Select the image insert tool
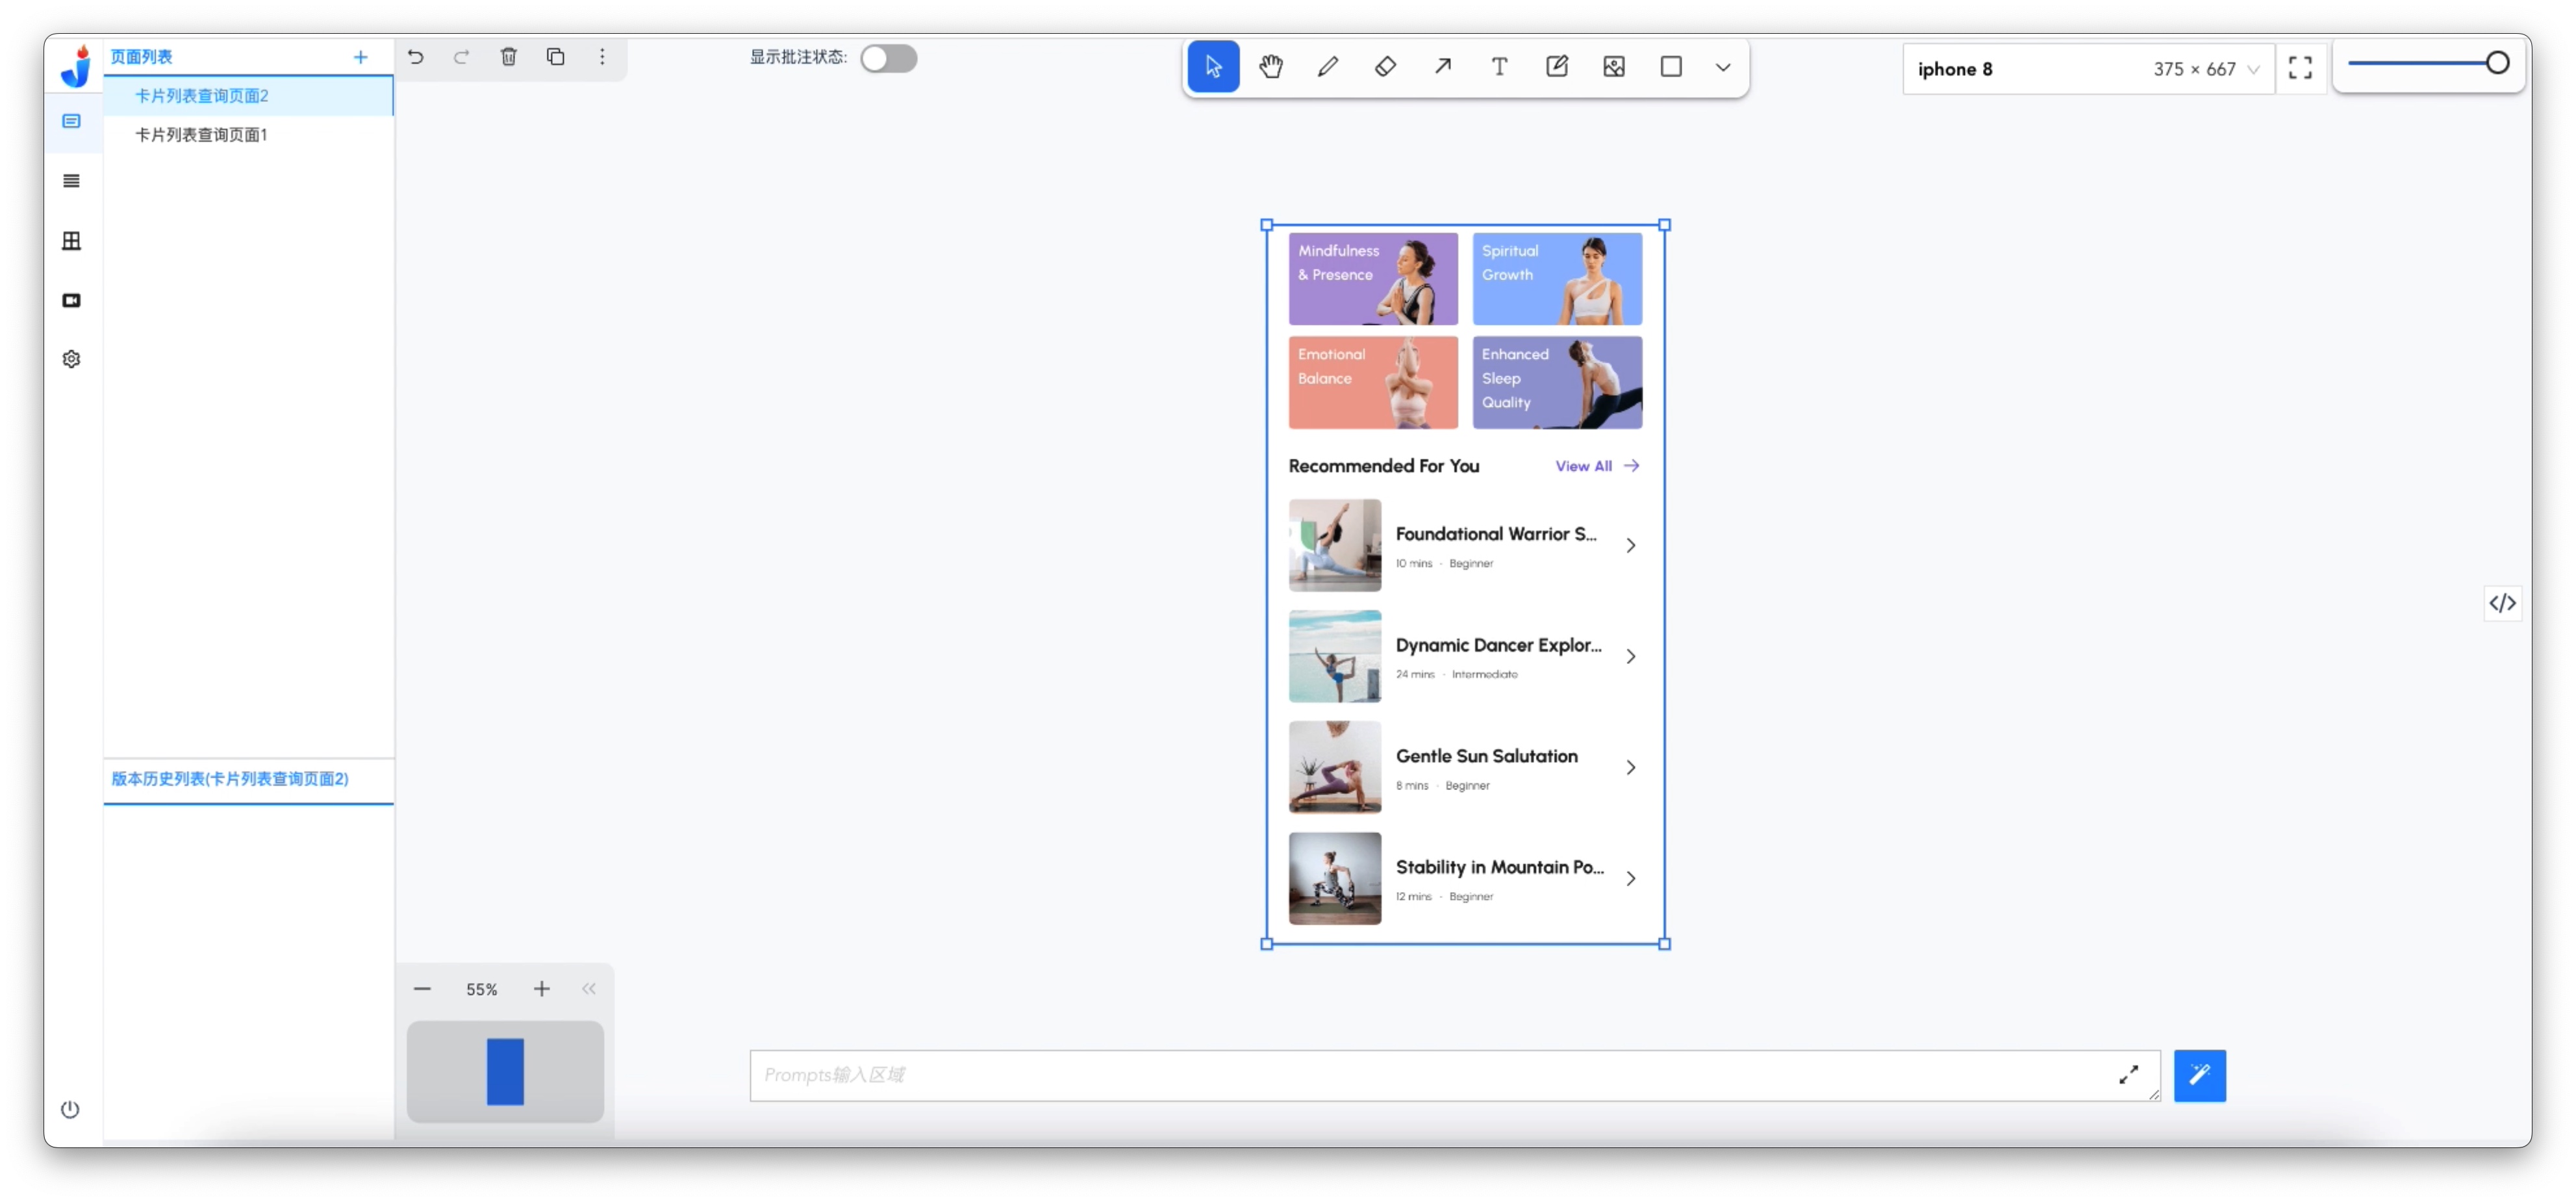 click(1613, 67)
